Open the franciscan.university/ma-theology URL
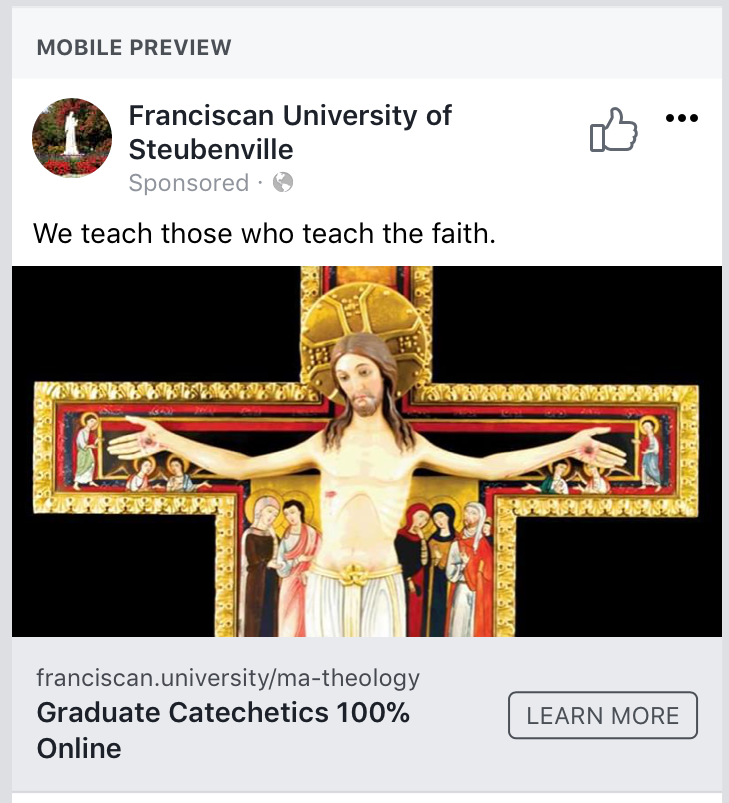729x803 pixels. click(x=228, y=679)
